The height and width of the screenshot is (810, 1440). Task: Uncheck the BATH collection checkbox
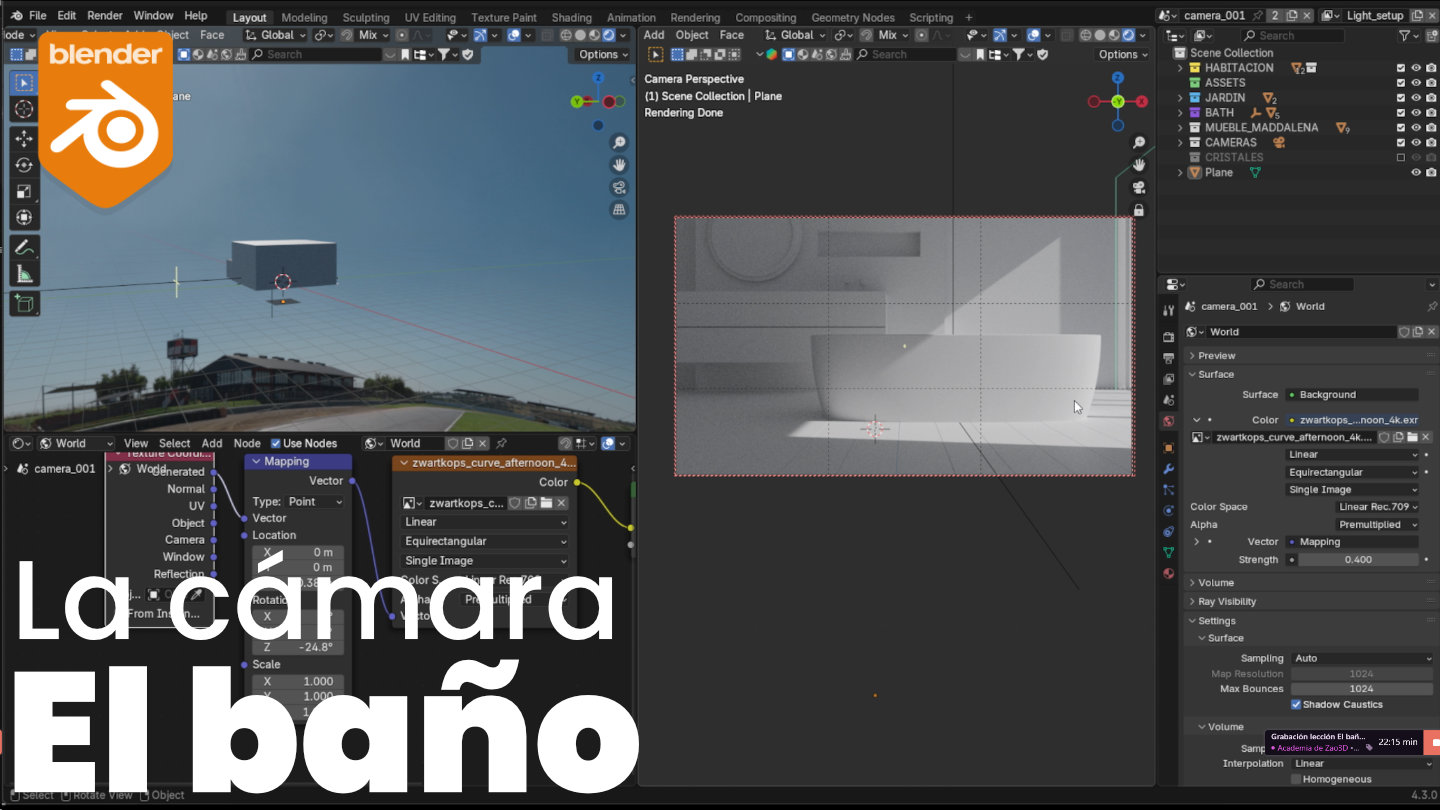pyautogui.click(x=1401, y=113)
